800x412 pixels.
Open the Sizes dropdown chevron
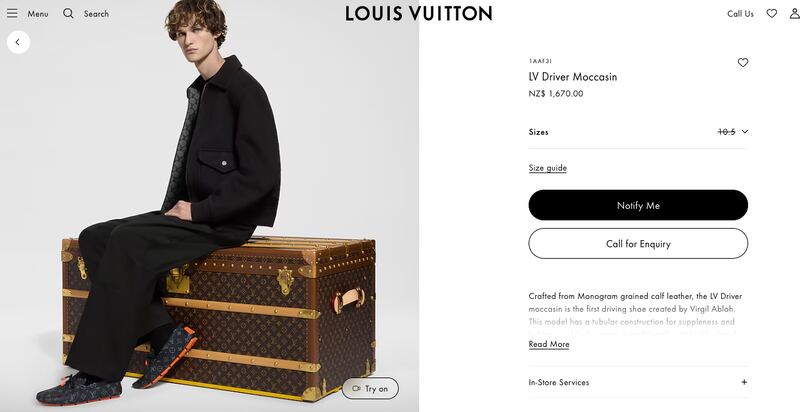click(745, 132)
